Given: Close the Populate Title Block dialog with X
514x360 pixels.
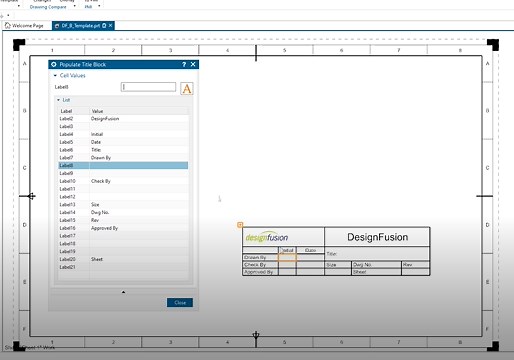Looking at the screenshot, I should [193, 64].
